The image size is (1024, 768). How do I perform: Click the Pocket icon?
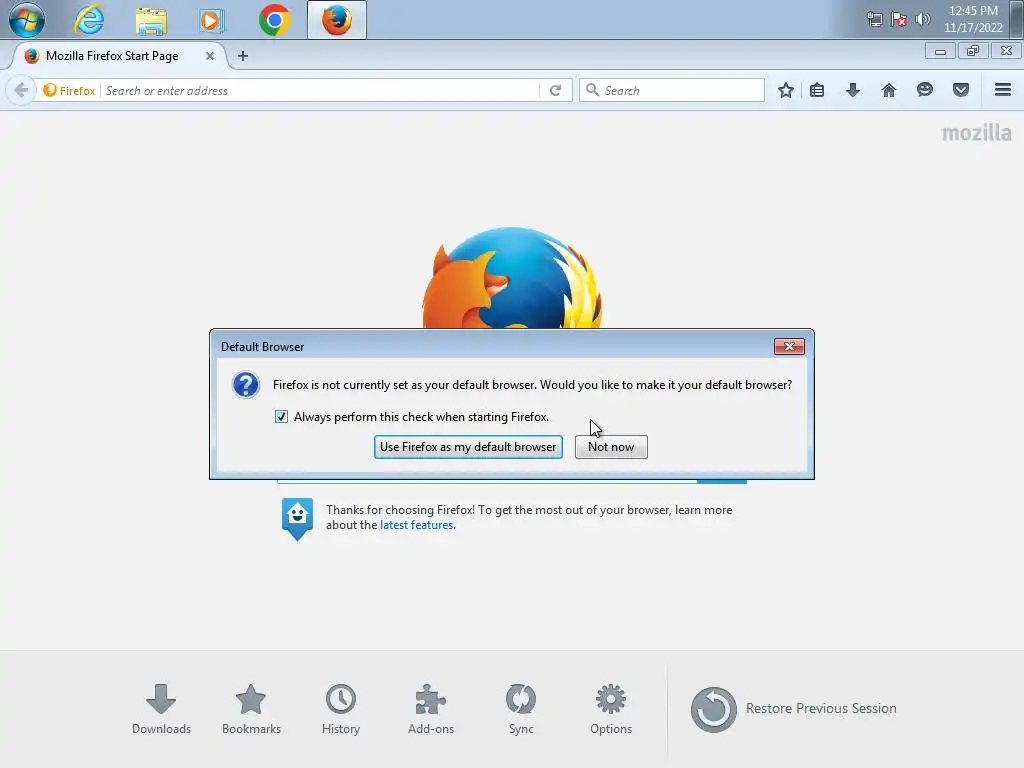pos(961,90)
